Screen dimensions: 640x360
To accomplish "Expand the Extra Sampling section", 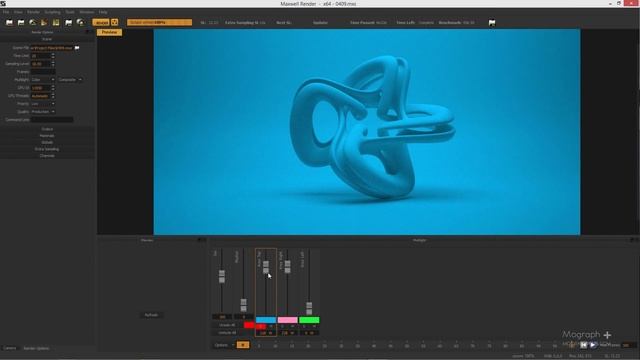I will 47,149.
